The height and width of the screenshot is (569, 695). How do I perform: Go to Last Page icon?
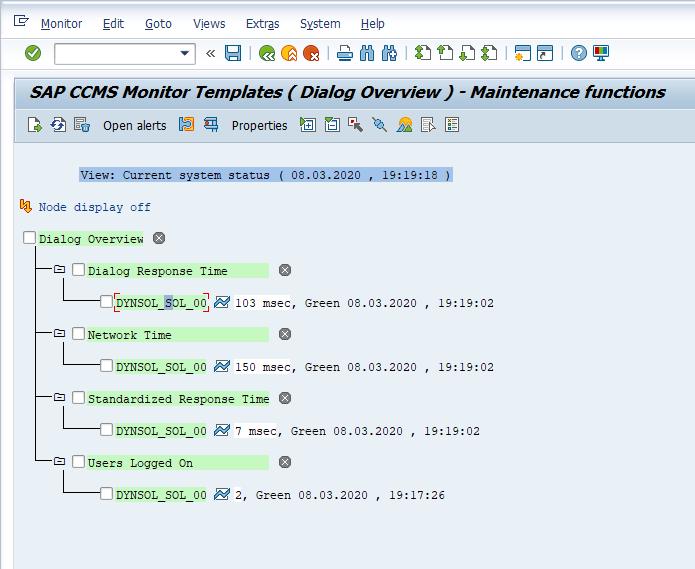[x=489, y=53]
